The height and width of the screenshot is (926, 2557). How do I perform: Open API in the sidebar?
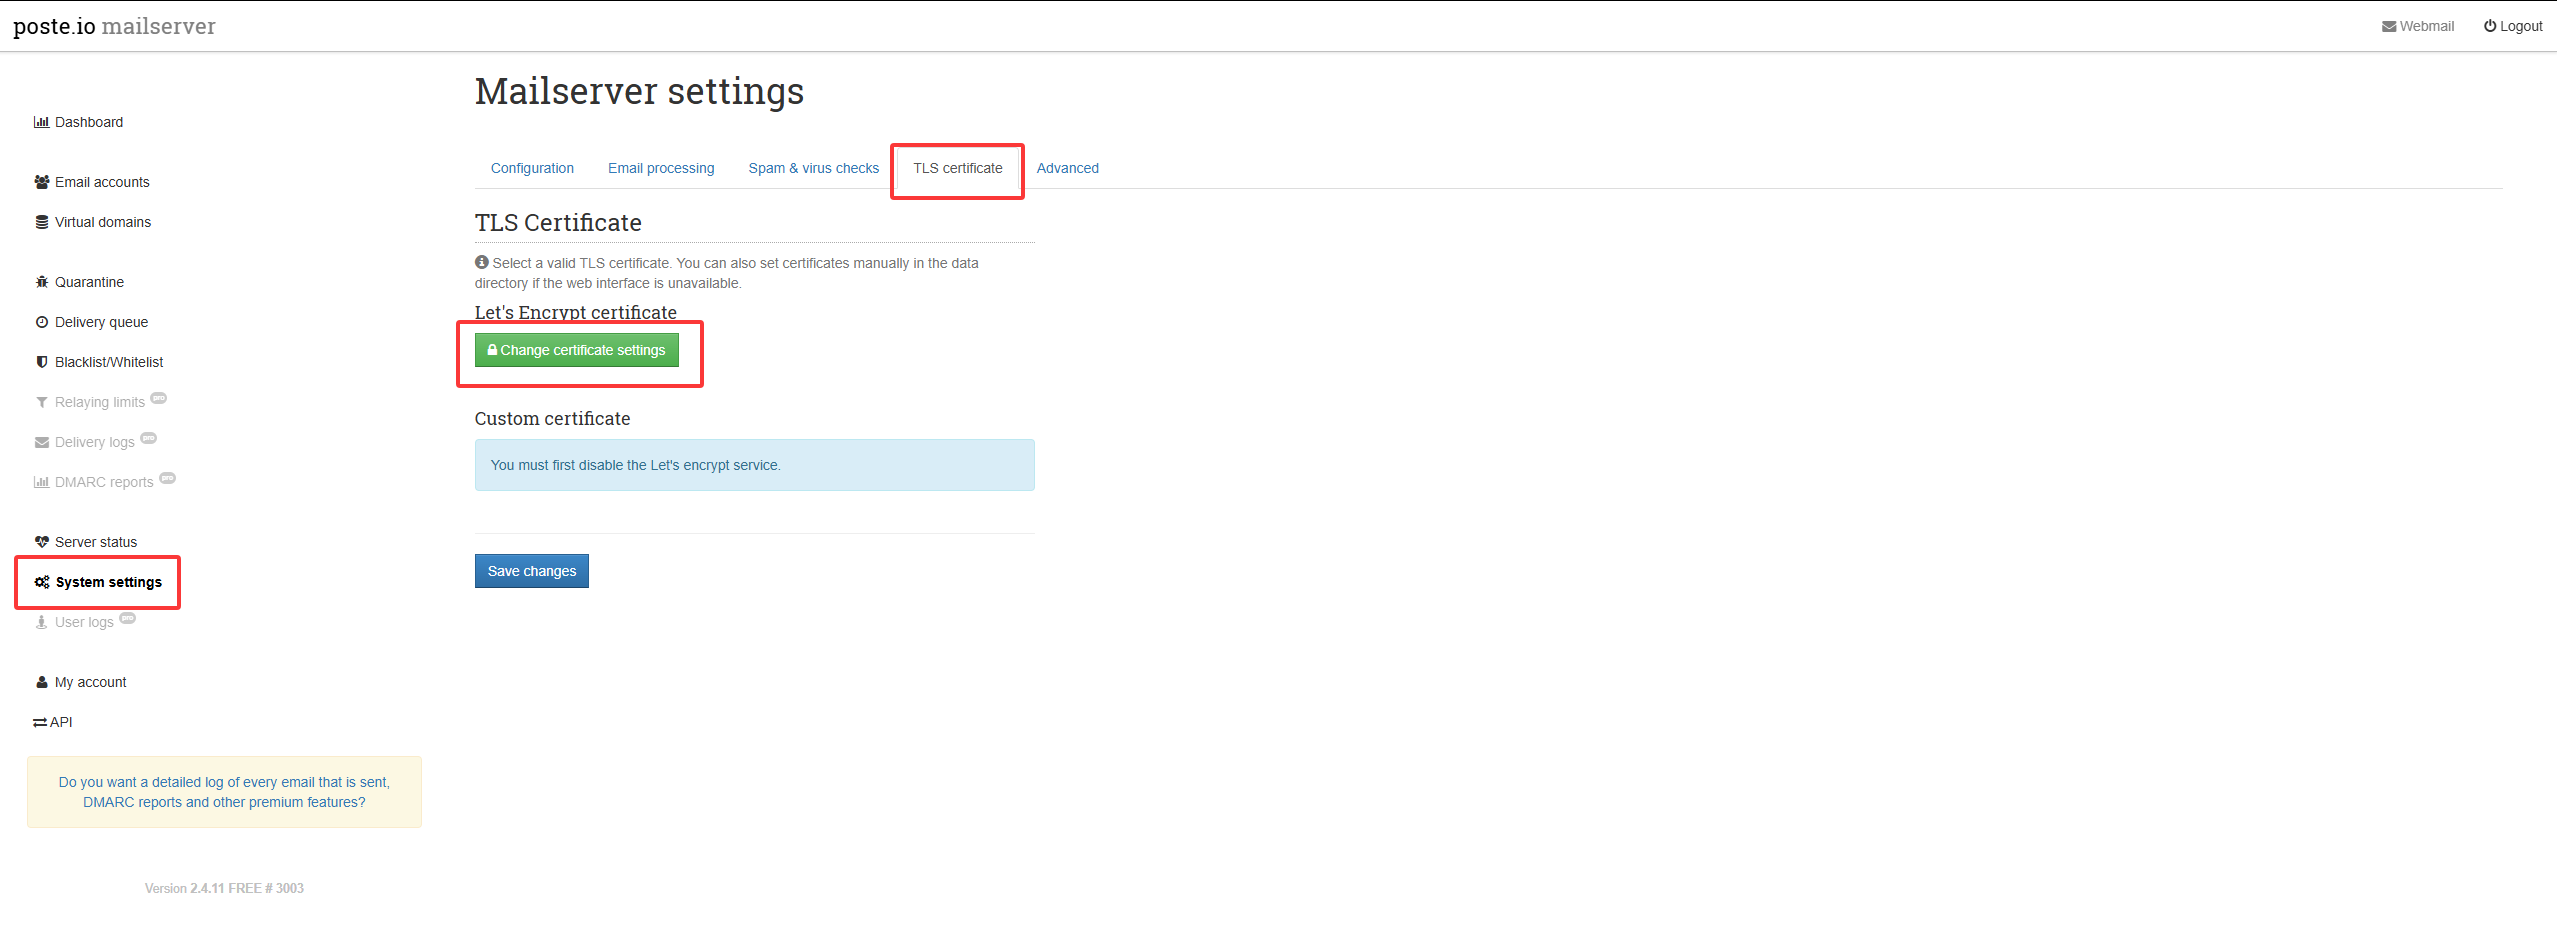(52, 722)
